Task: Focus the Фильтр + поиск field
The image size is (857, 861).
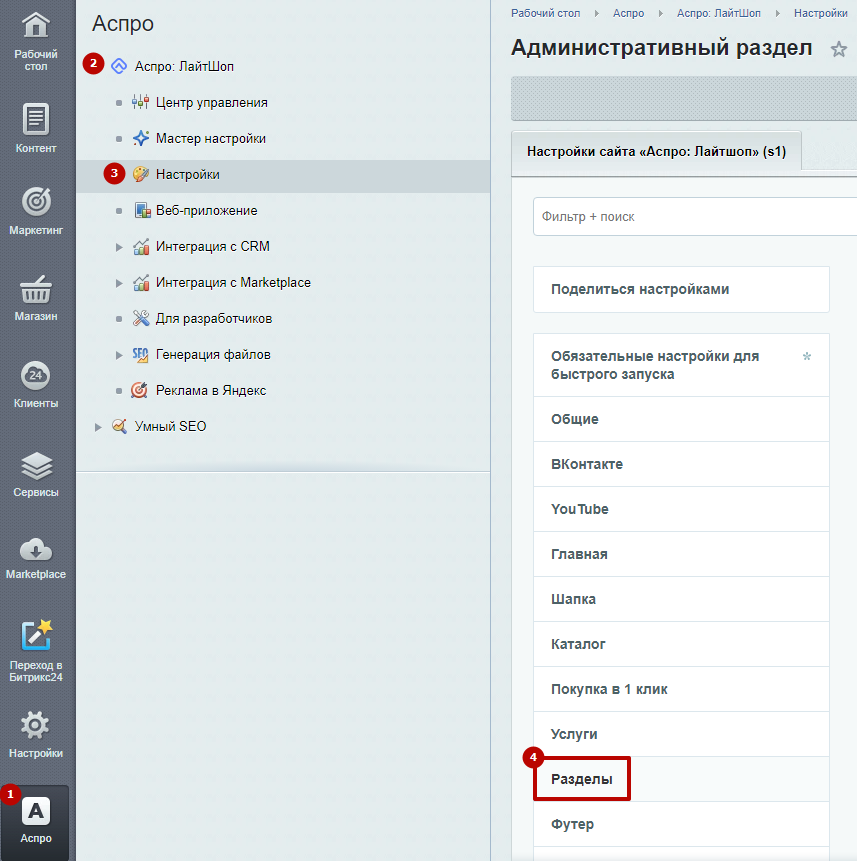Action: 695,216
